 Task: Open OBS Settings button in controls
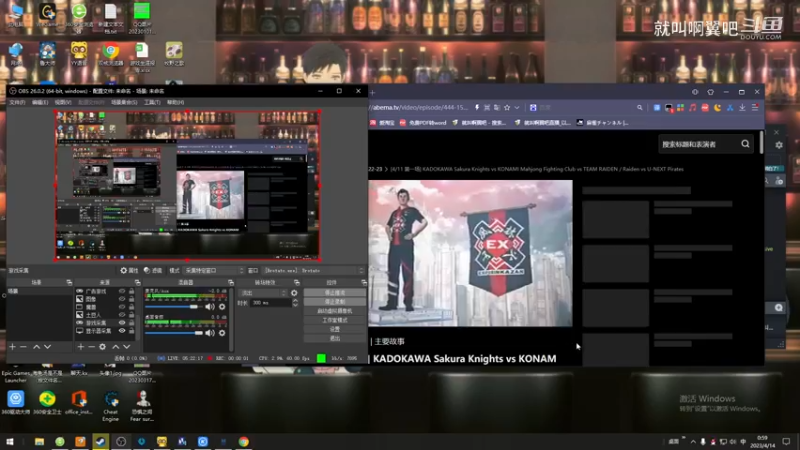click(x=335, y=329)
